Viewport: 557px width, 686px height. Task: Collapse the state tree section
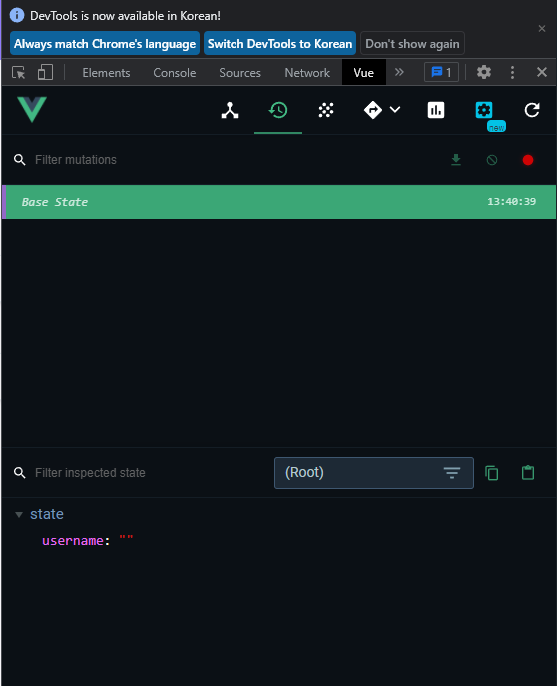[19, 514]
